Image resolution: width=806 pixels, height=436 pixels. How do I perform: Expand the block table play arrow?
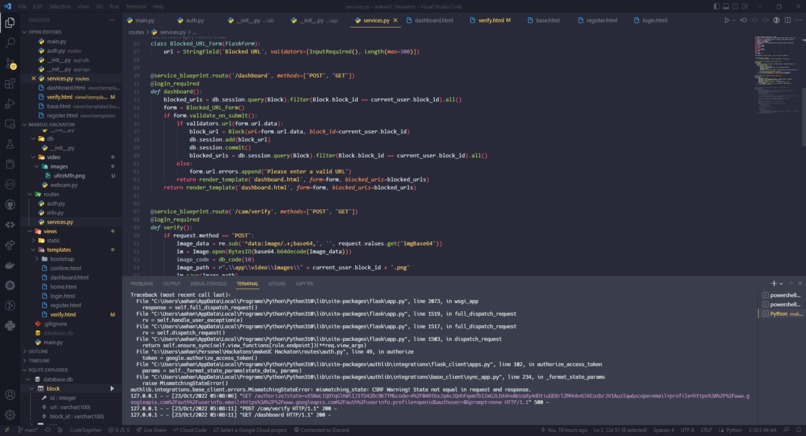click(112, 389)
